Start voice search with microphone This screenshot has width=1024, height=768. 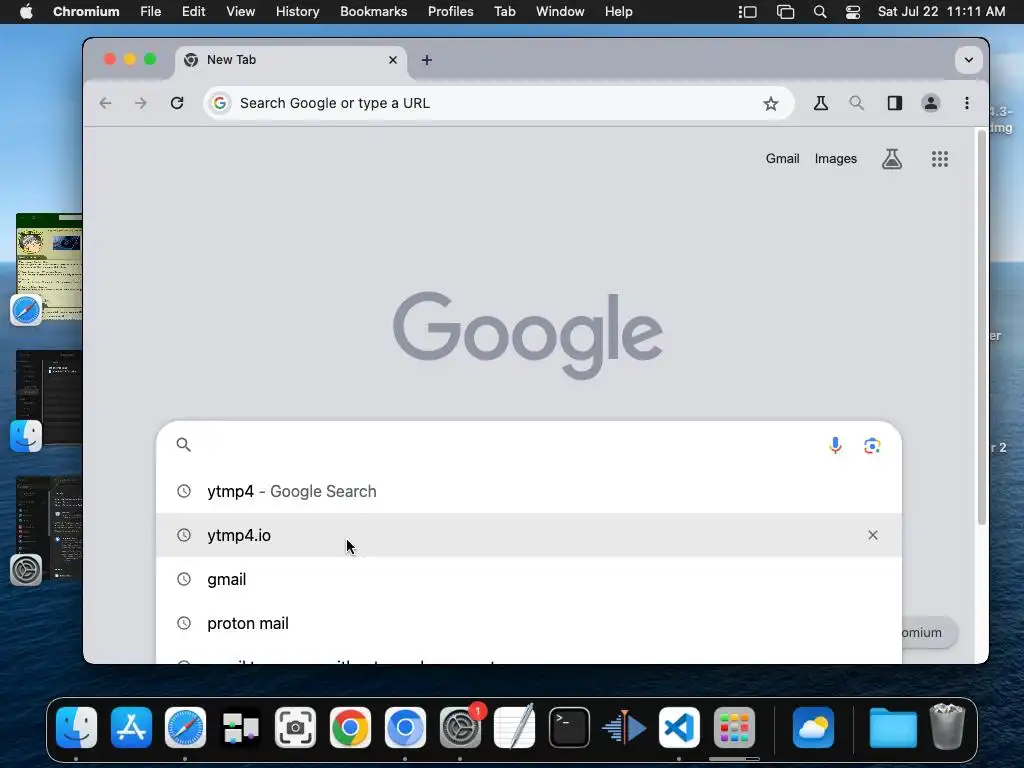click(x=835, y=445)
